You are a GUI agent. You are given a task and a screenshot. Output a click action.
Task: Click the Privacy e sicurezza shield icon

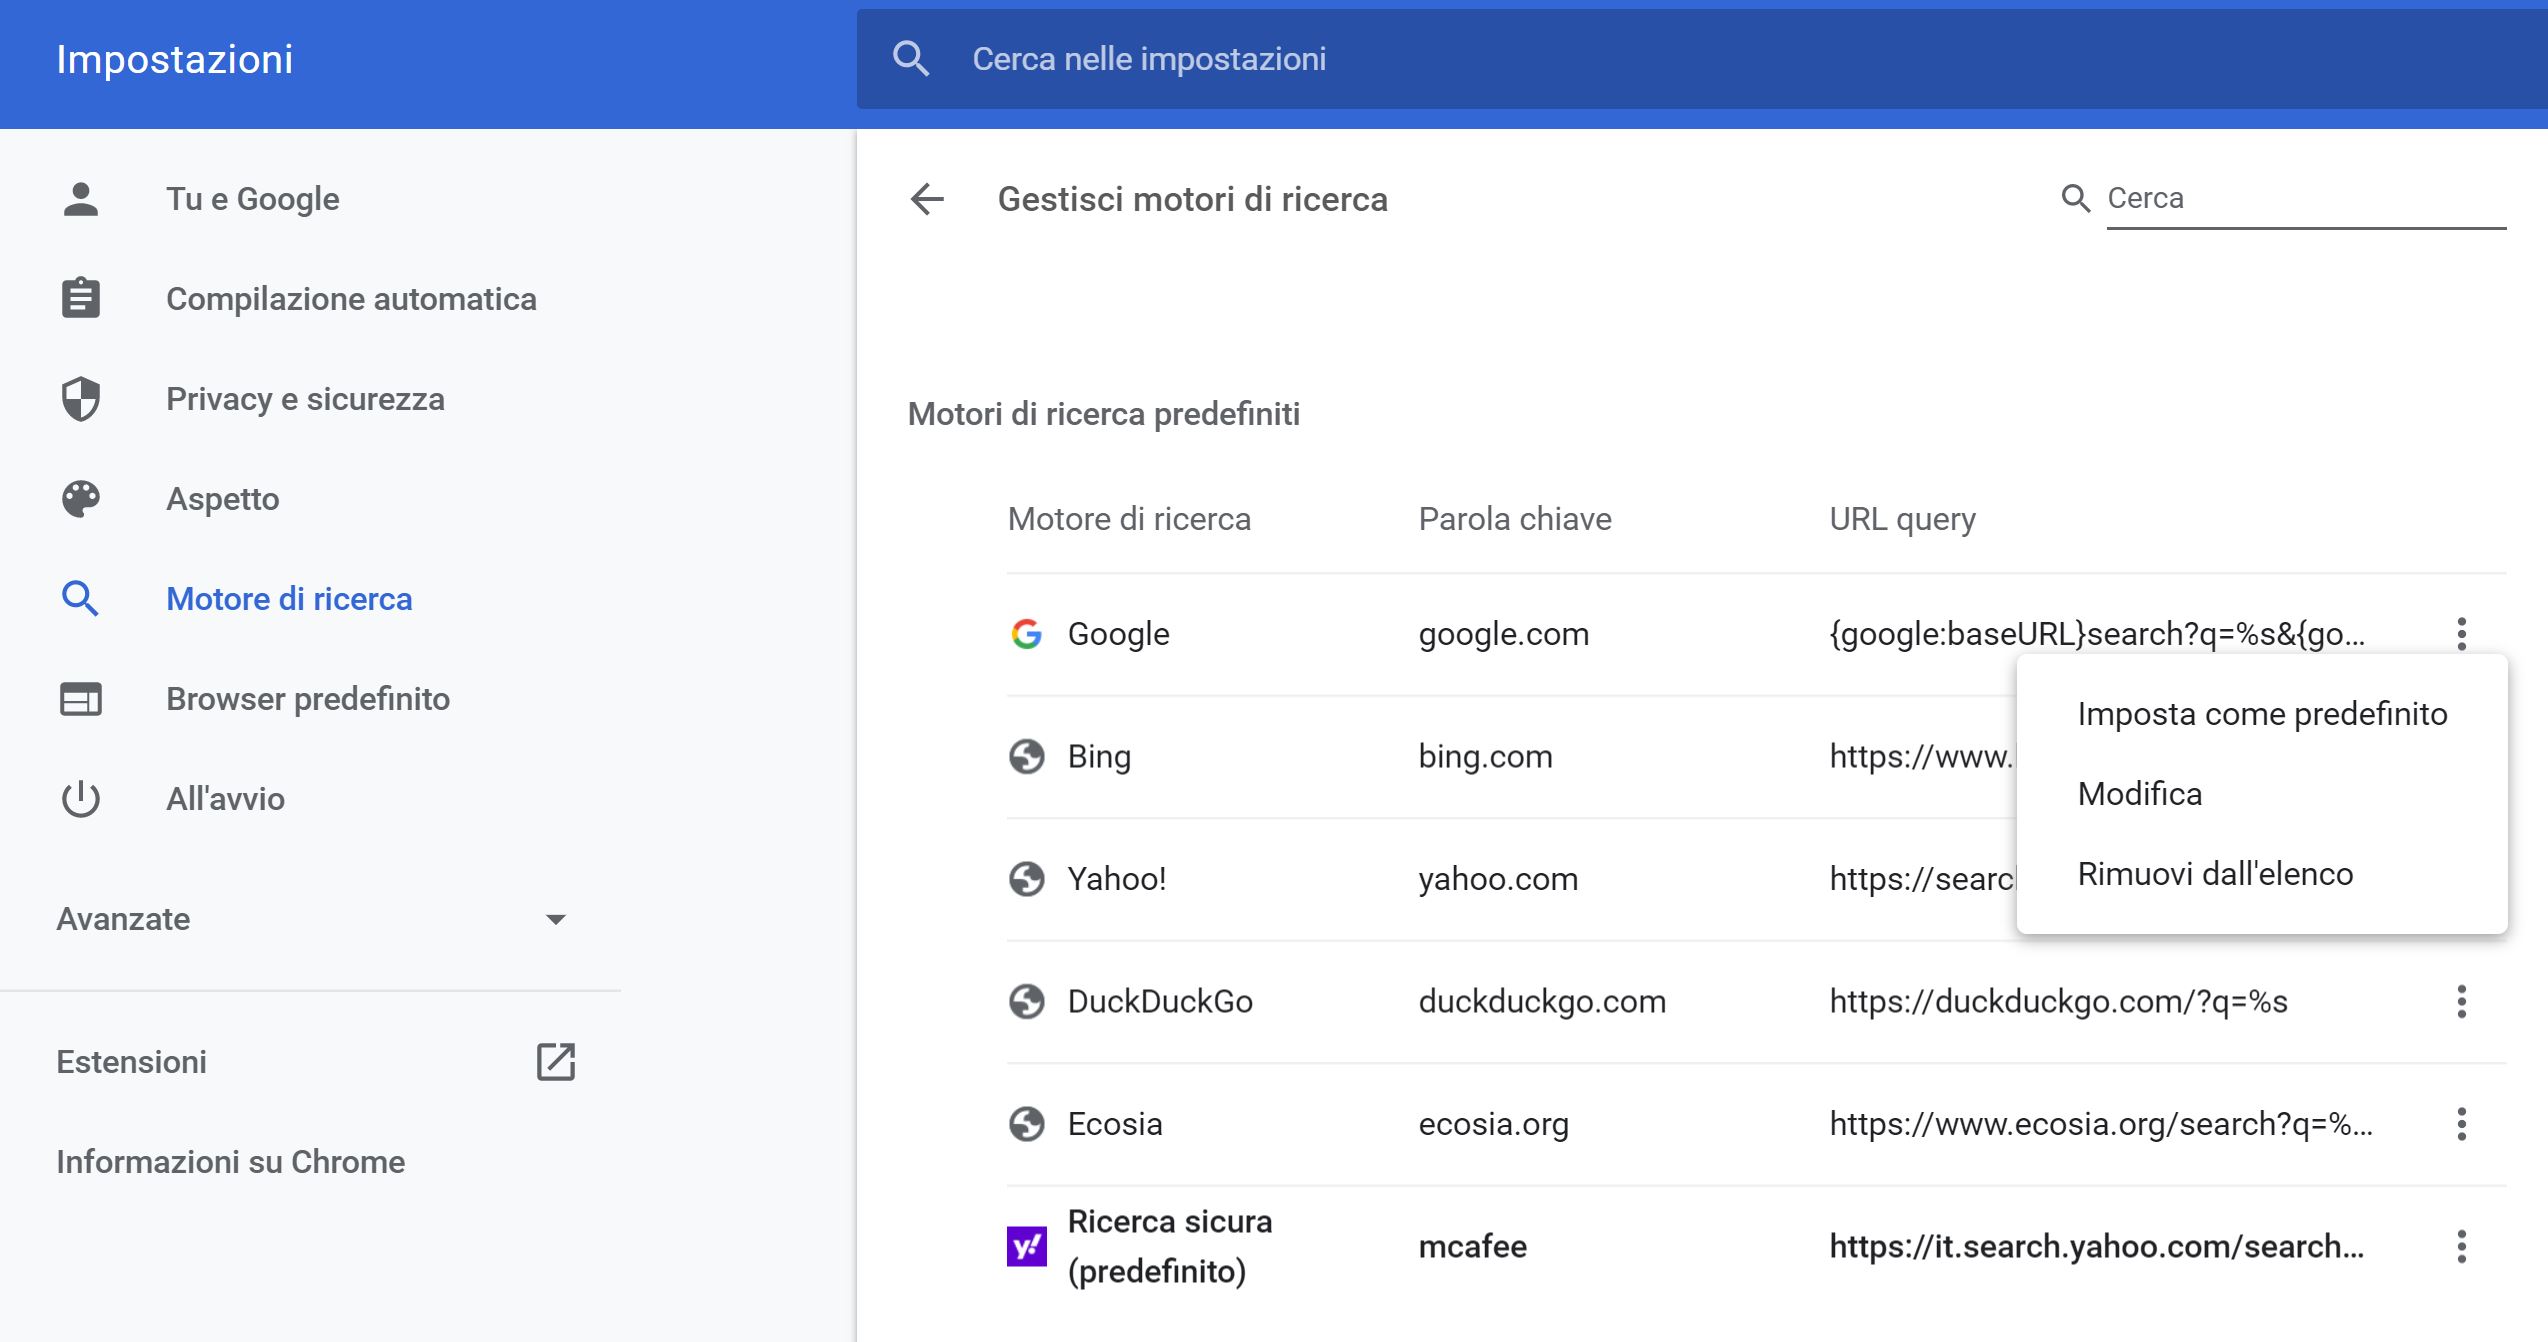tap(81, 399)
